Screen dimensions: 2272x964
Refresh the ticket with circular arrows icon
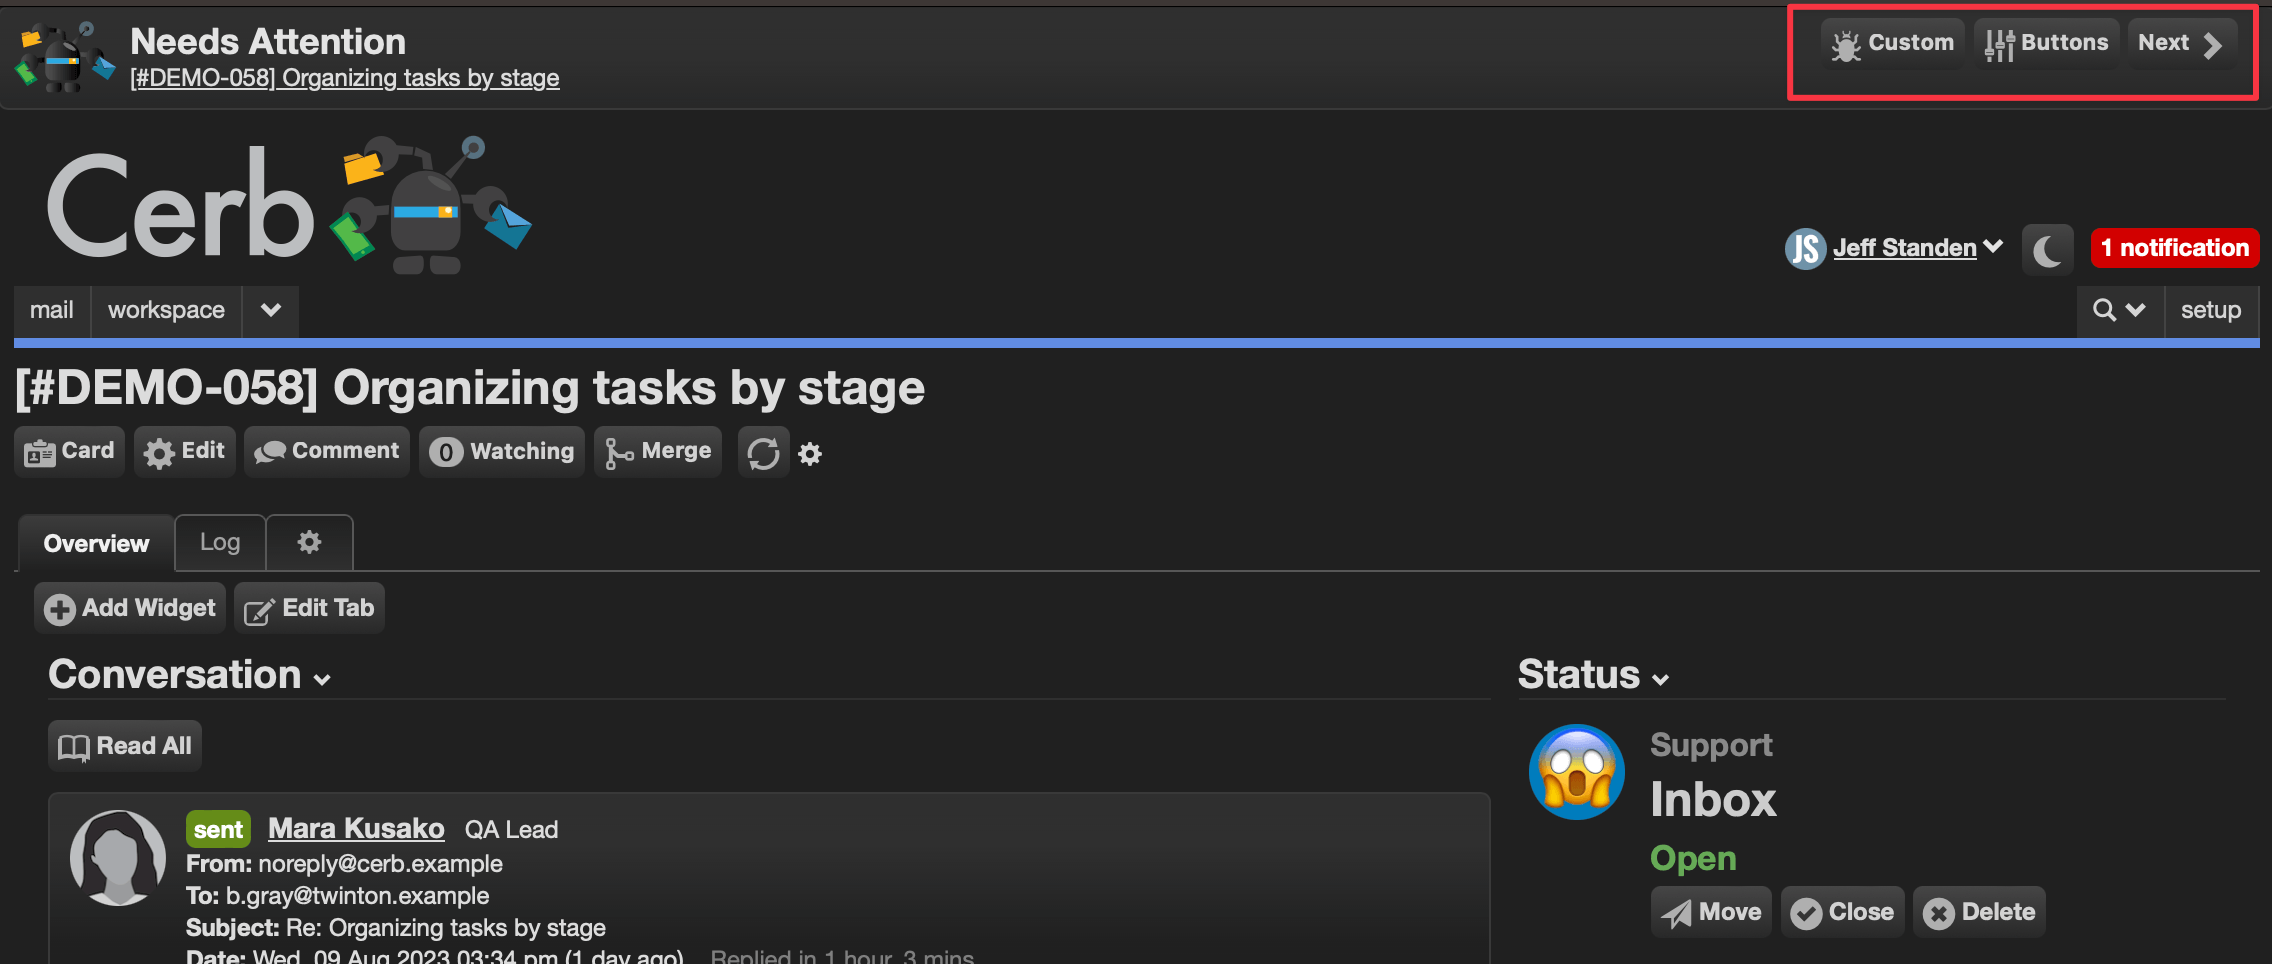coord(763,453)
